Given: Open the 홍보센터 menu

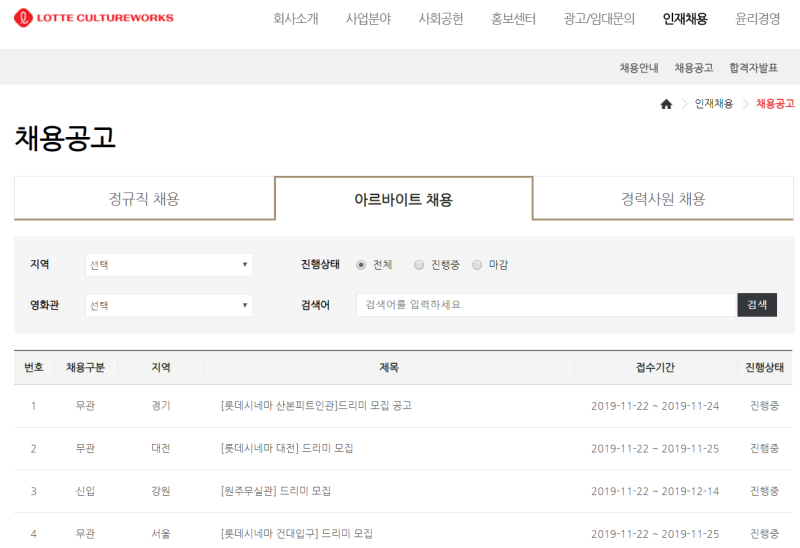Looking at the screenshot, I should [x=513, y=19].
